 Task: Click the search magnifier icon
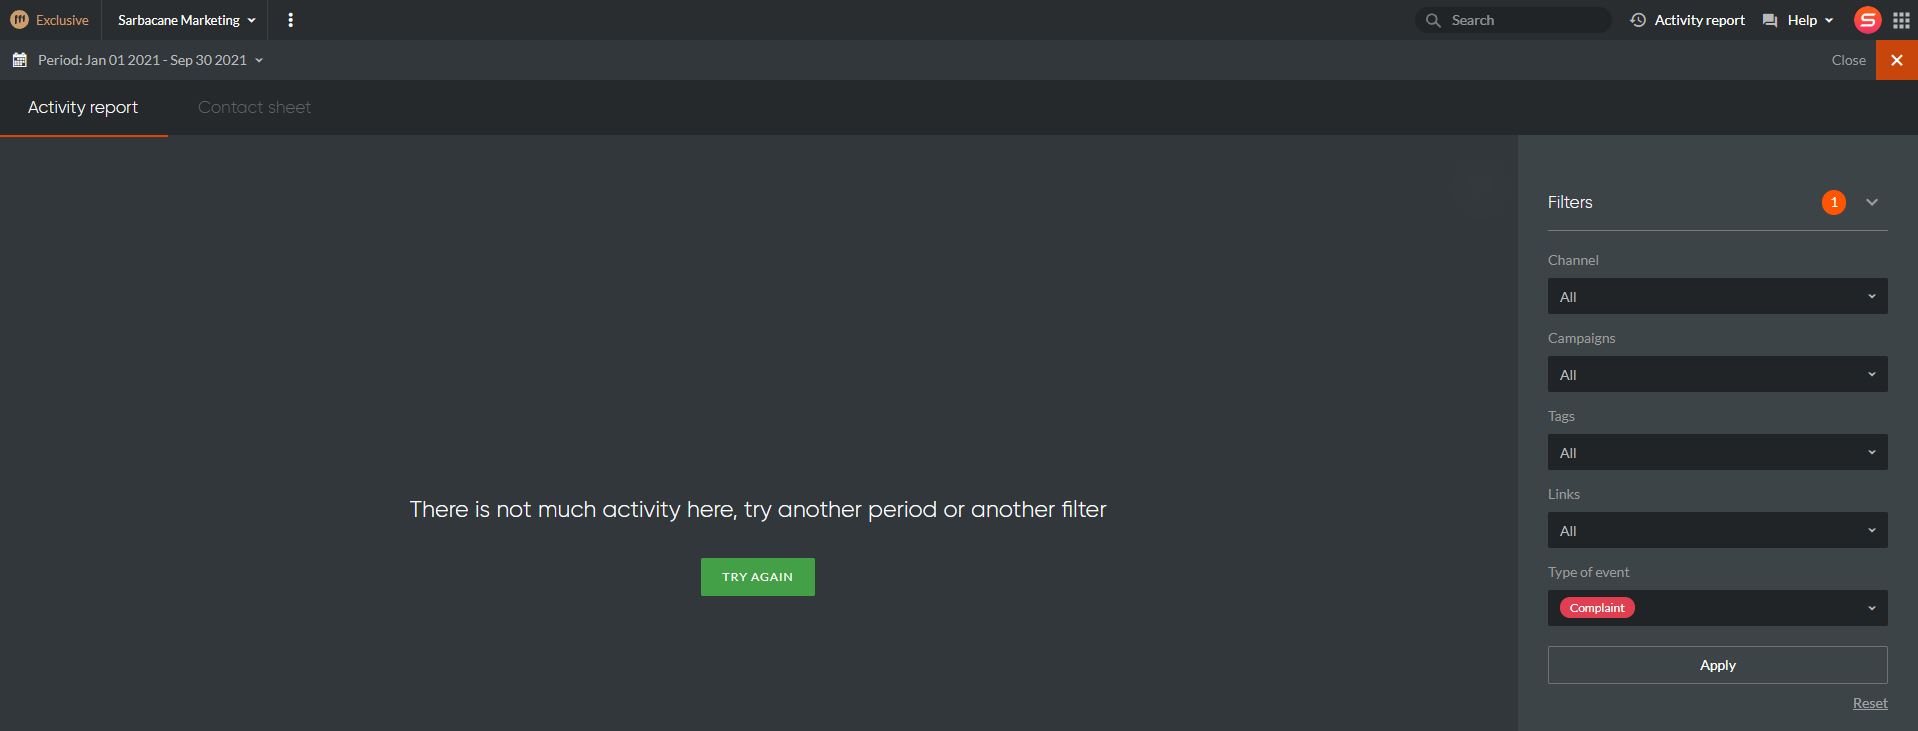coord(1433,20)
